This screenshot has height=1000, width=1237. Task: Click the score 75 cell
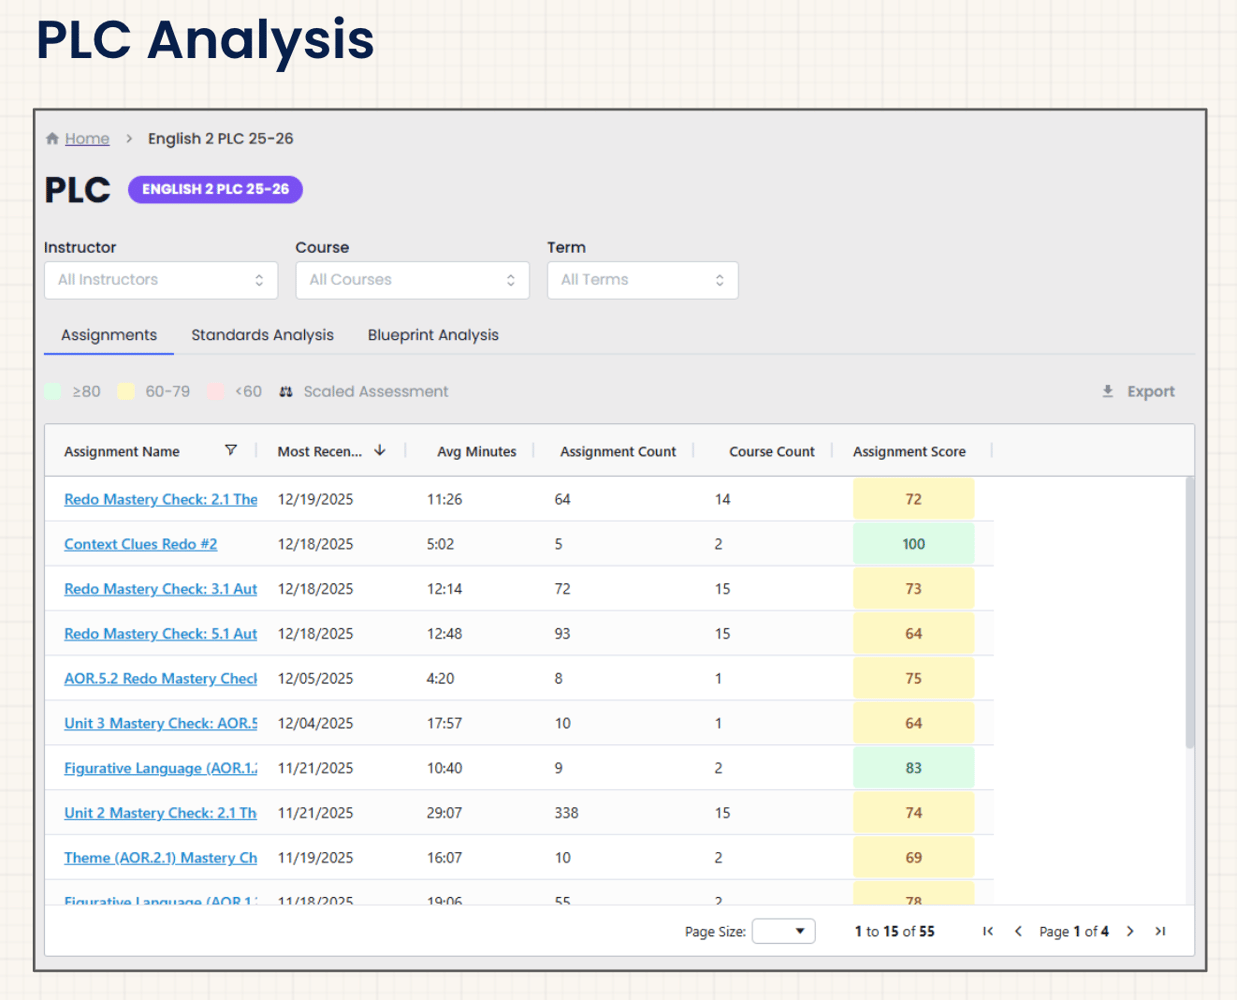(x=914, y=679)
